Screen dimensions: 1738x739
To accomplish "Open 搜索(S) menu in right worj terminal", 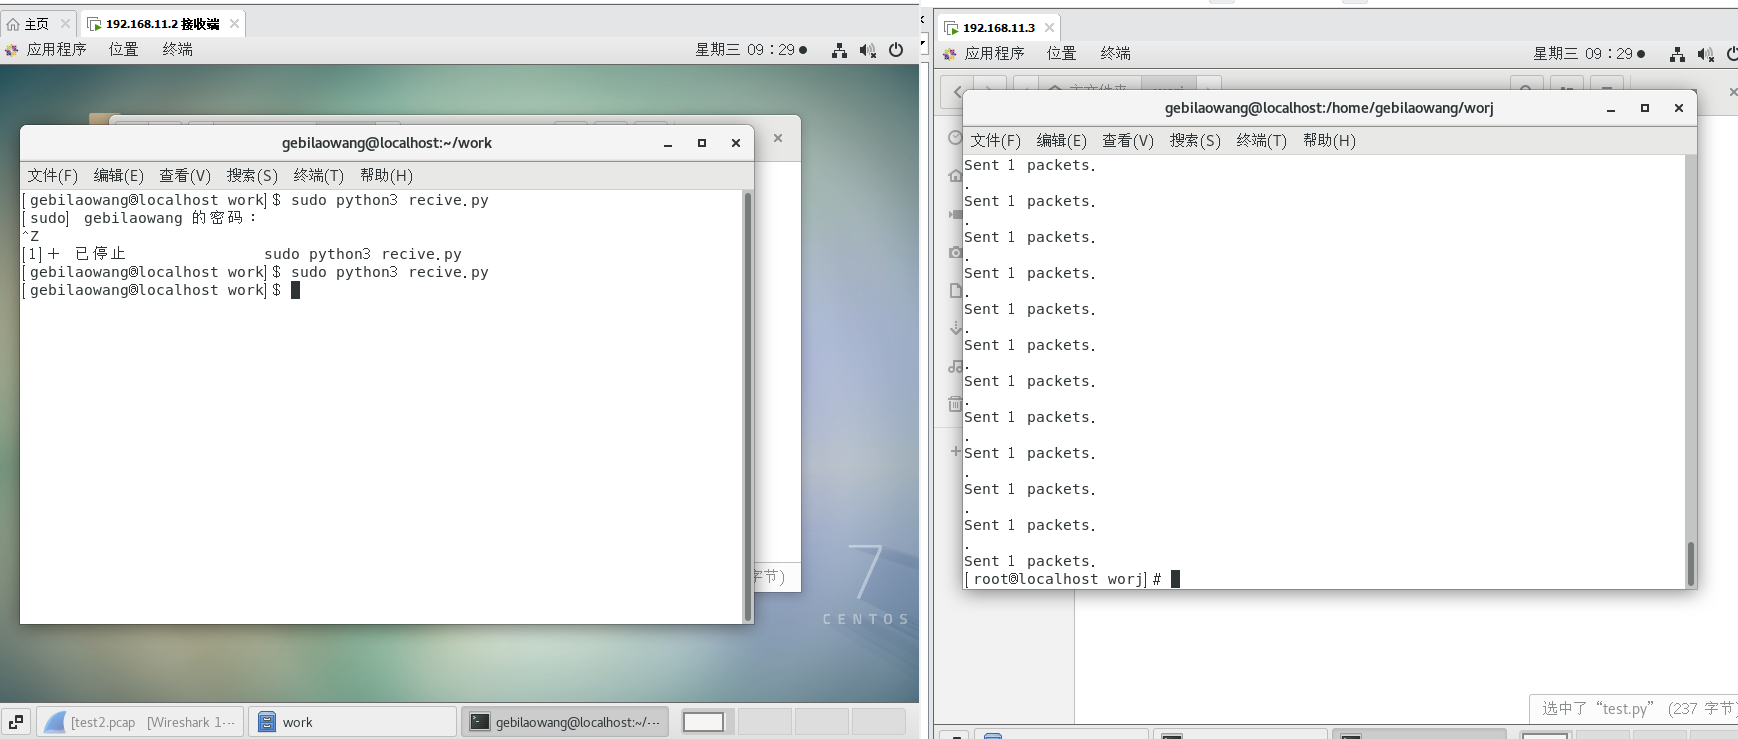I will pos(1195,140).
